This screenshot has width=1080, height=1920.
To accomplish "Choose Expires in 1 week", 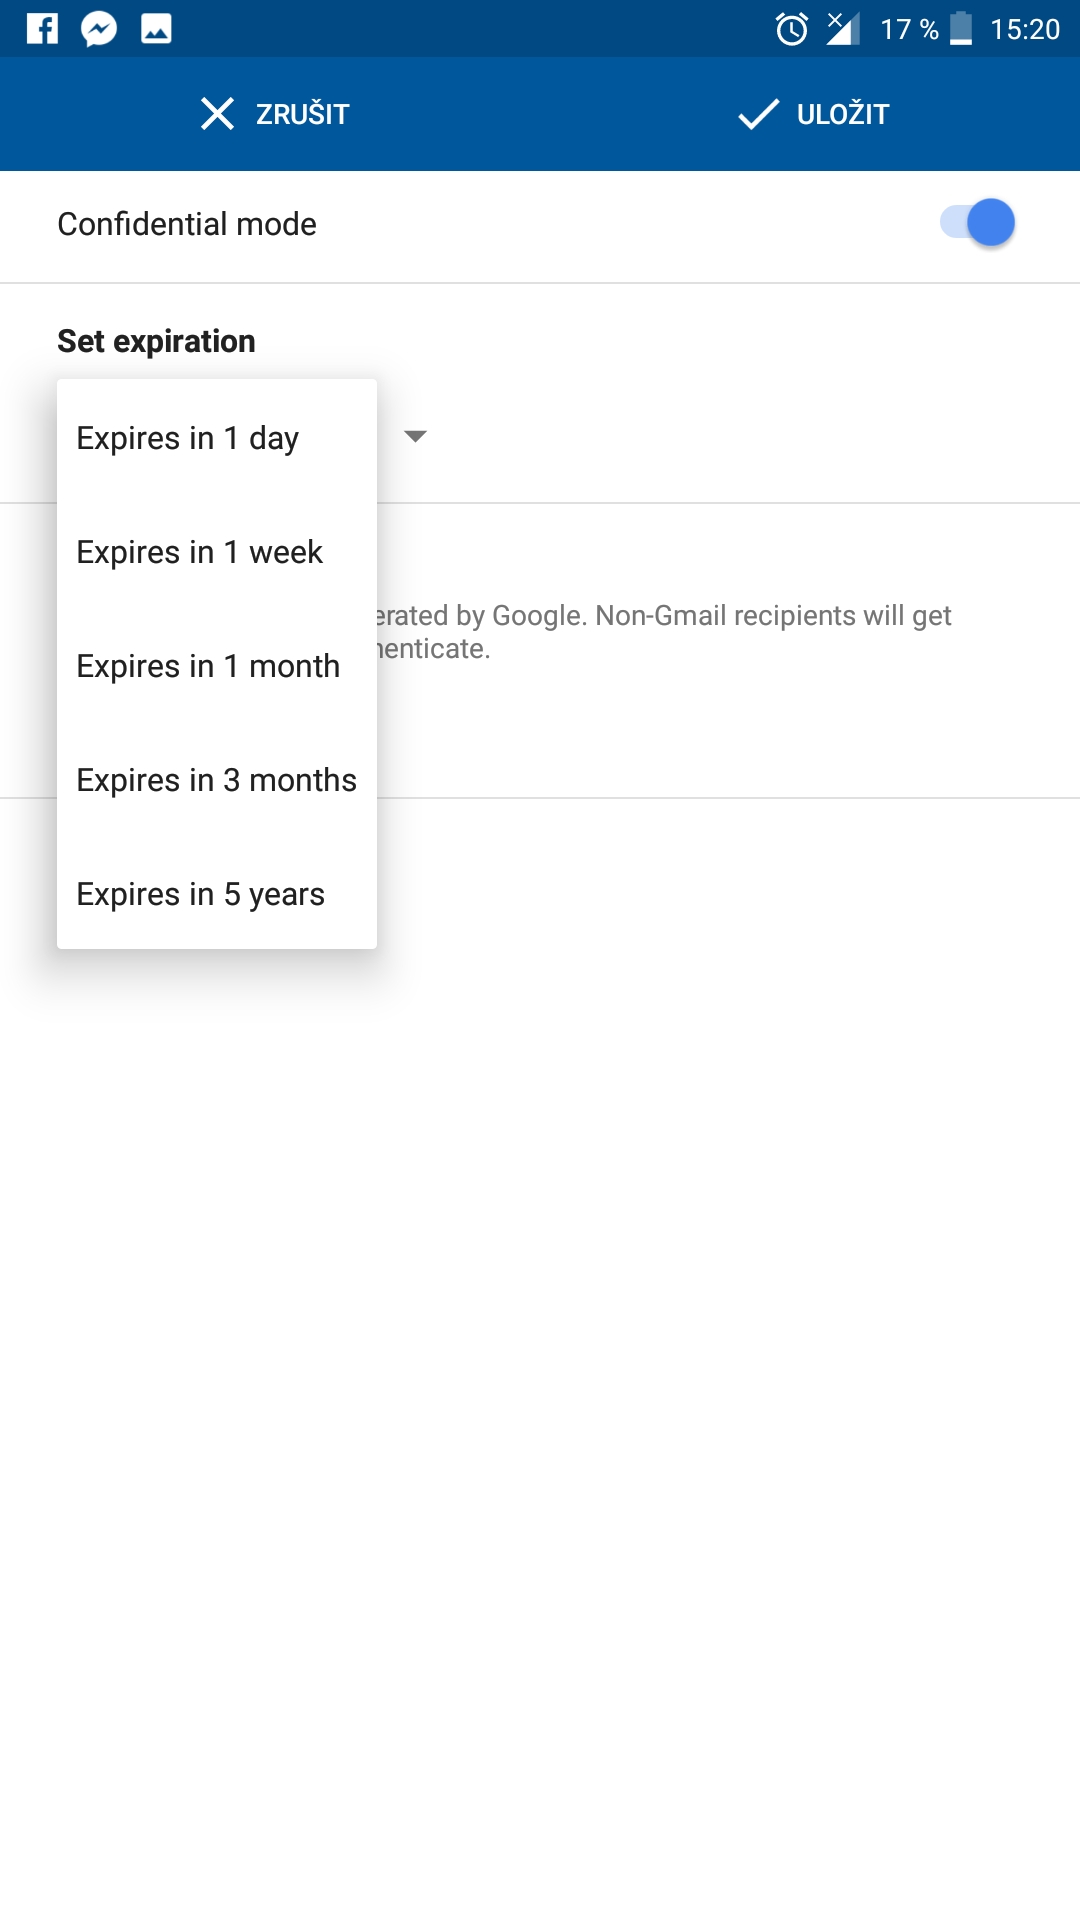I will pyautogui.click(x=200, y=552).
